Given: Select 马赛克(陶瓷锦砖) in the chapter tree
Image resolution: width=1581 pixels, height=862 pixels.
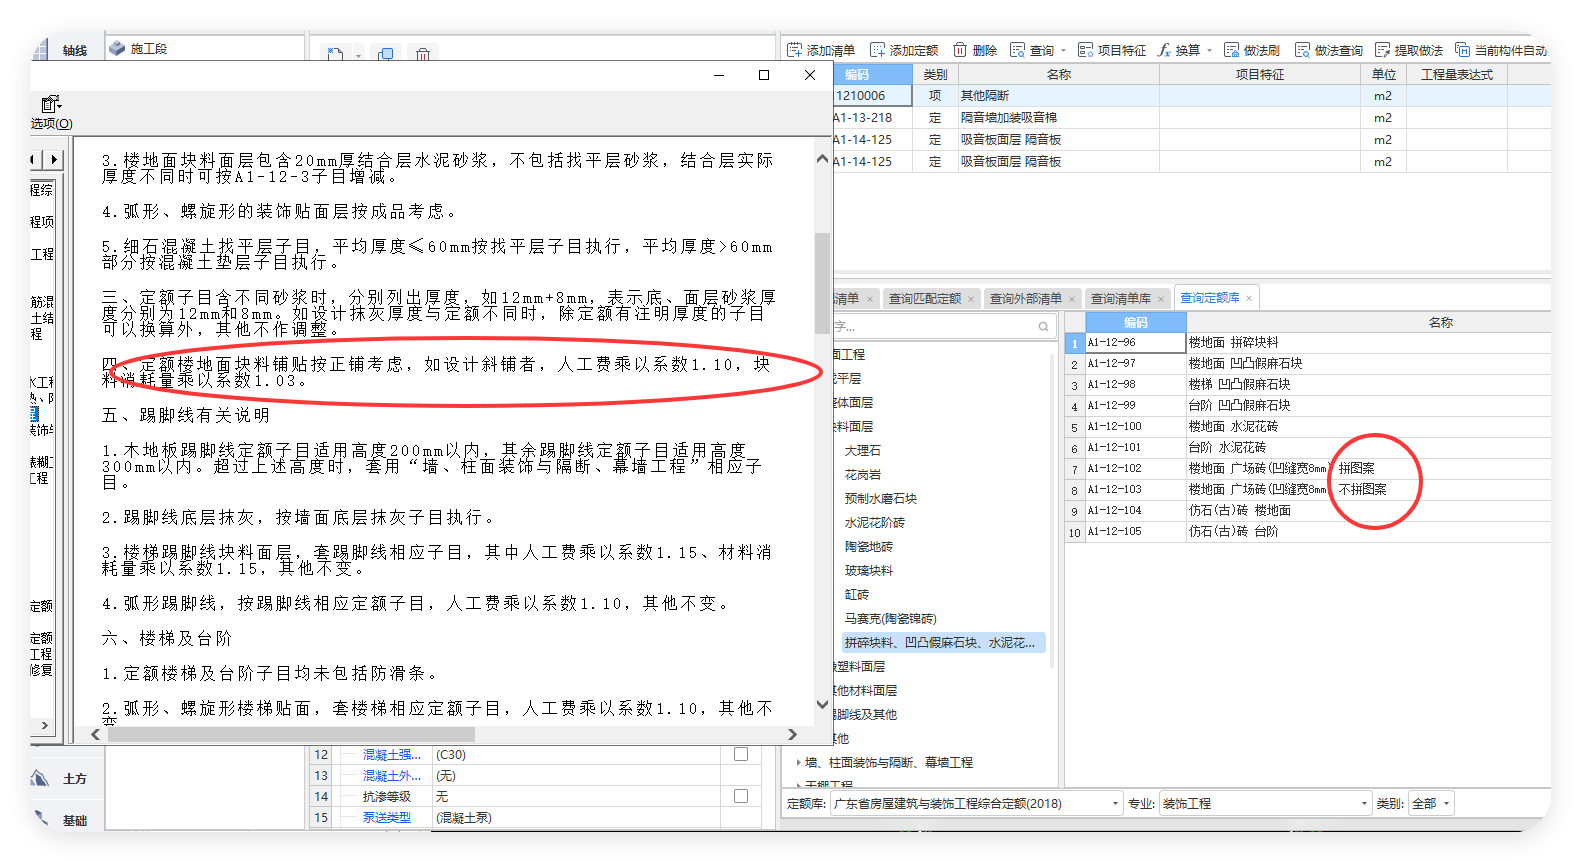Looking at the screenshot, I should pyautogui.click(x=890, y=619).
